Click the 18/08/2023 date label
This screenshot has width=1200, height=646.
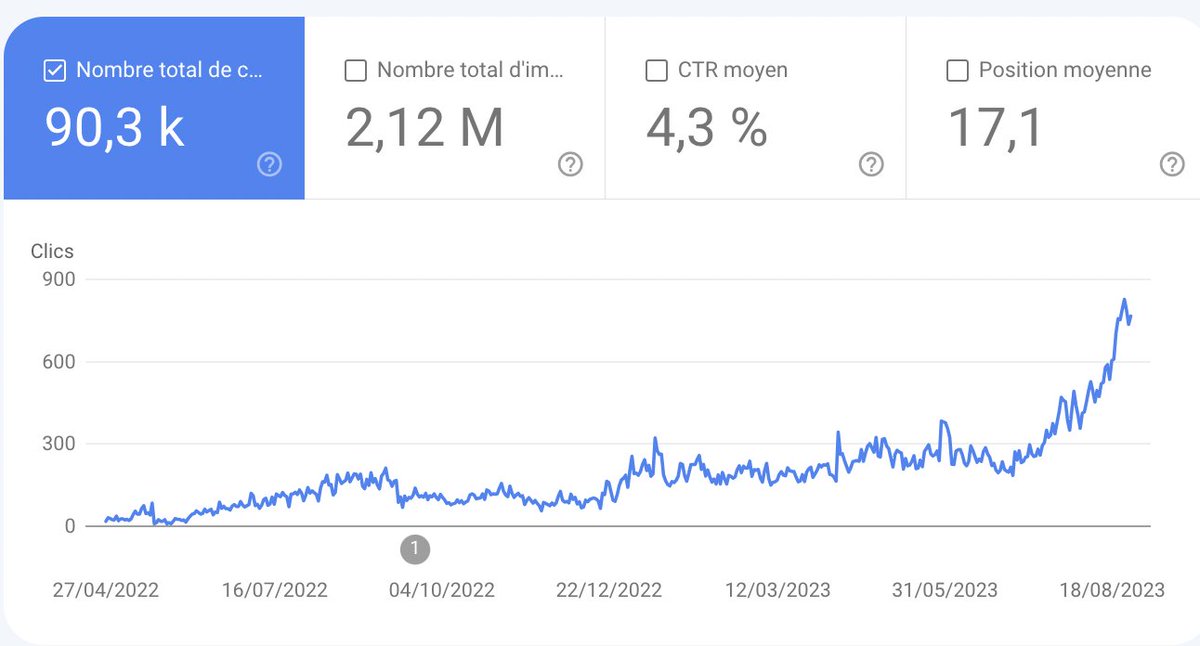(1112, 590)
